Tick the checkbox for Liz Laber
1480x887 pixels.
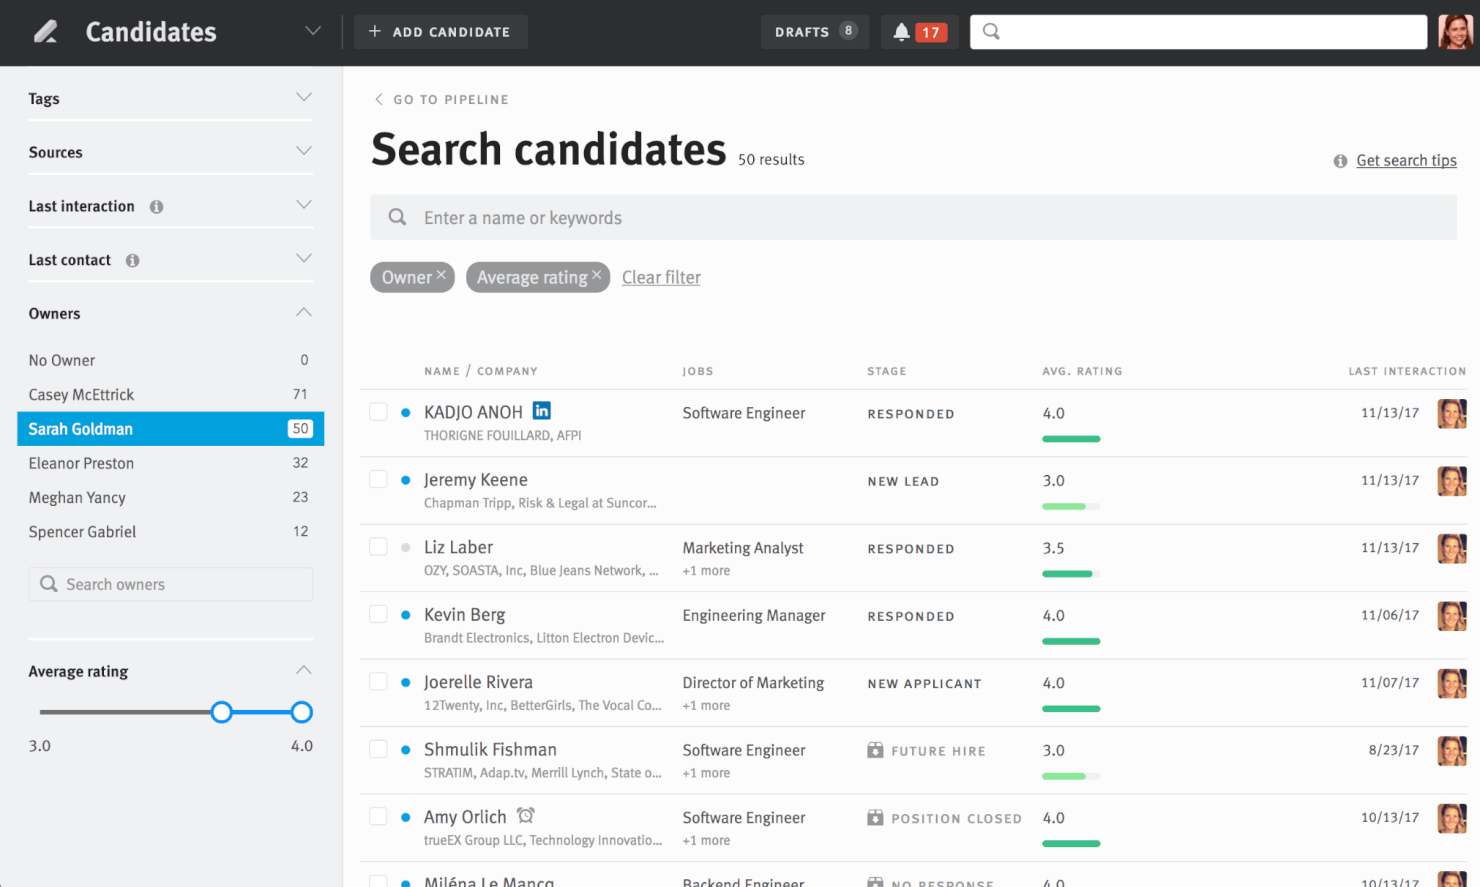[378, 547]
